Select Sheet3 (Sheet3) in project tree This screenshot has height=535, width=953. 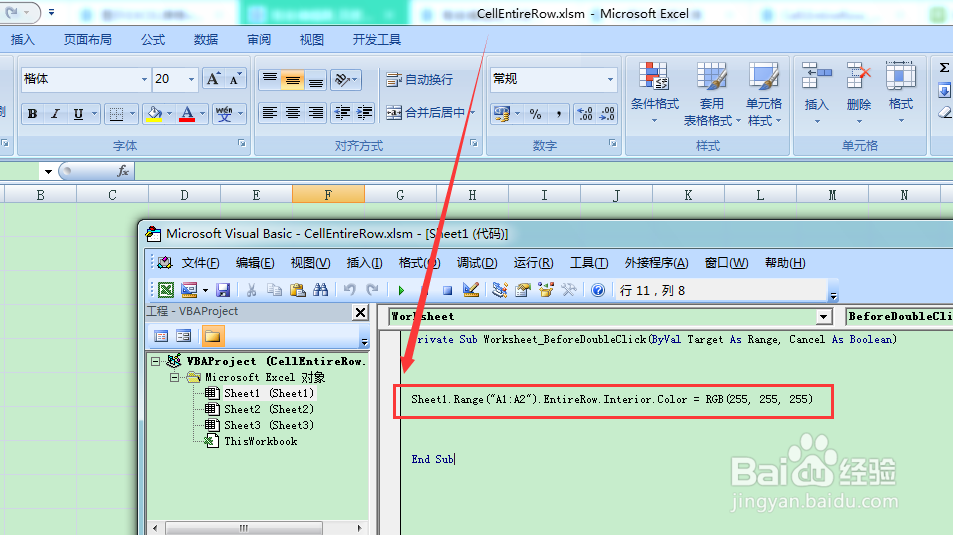click(269, 425)
